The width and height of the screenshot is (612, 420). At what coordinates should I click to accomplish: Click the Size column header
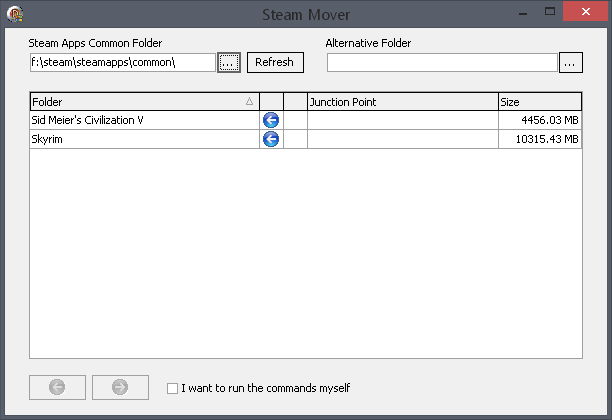(x=540, y=102)
